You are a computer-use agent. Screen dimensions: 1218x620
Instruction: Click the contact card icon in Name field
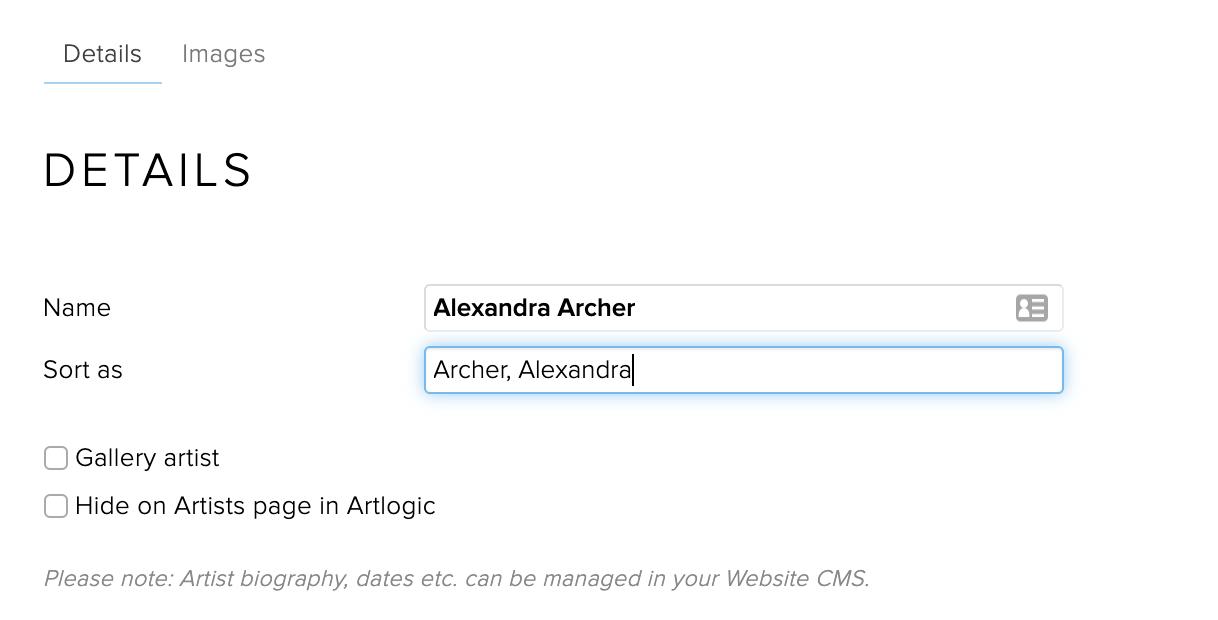coord(1031,308)
